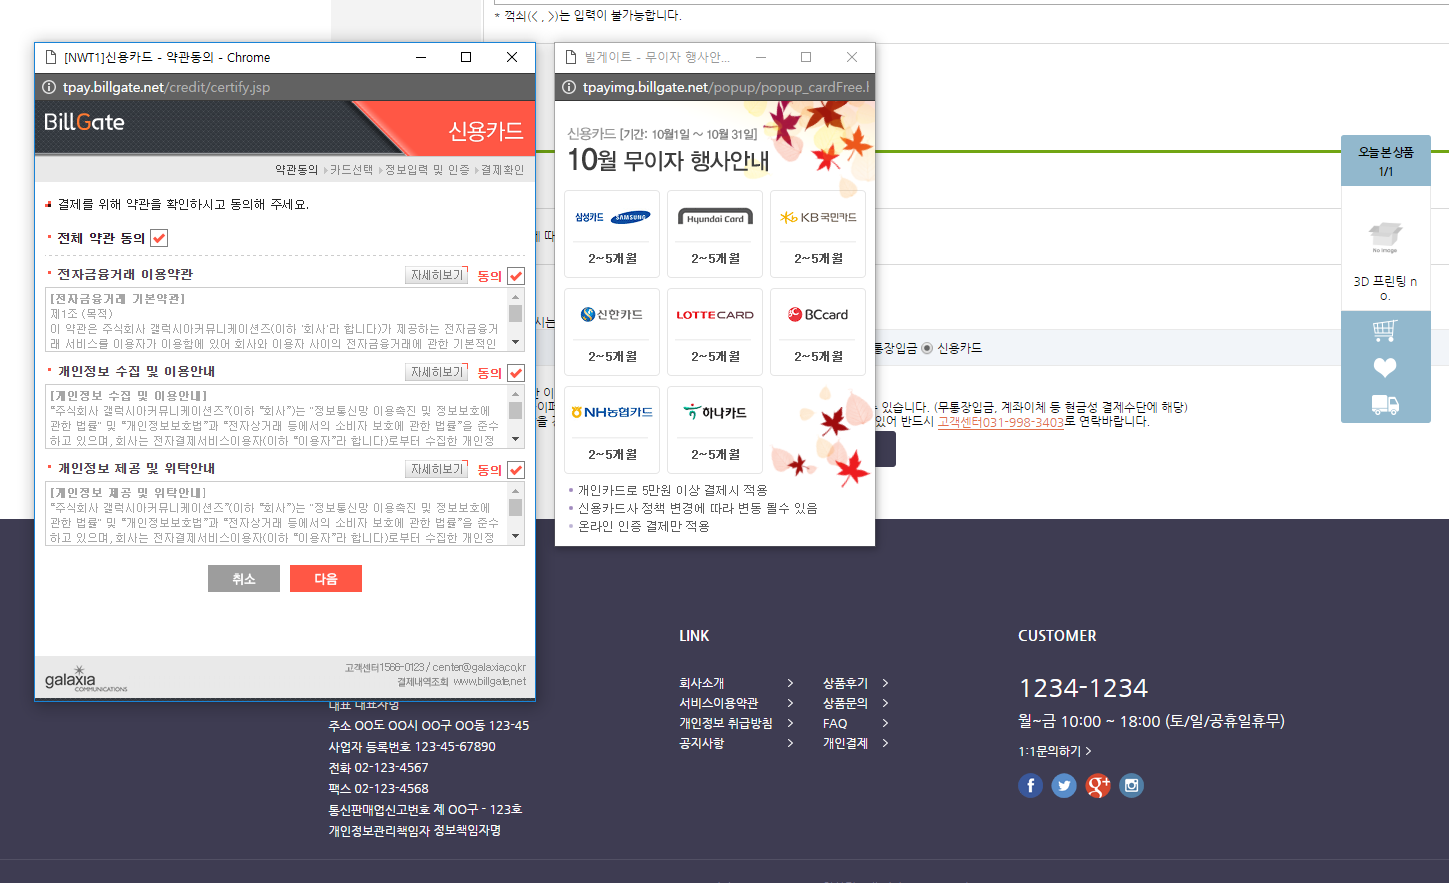Open the FAQ footer link
This screenshot has width=1449, height=883.
point(835,723)
